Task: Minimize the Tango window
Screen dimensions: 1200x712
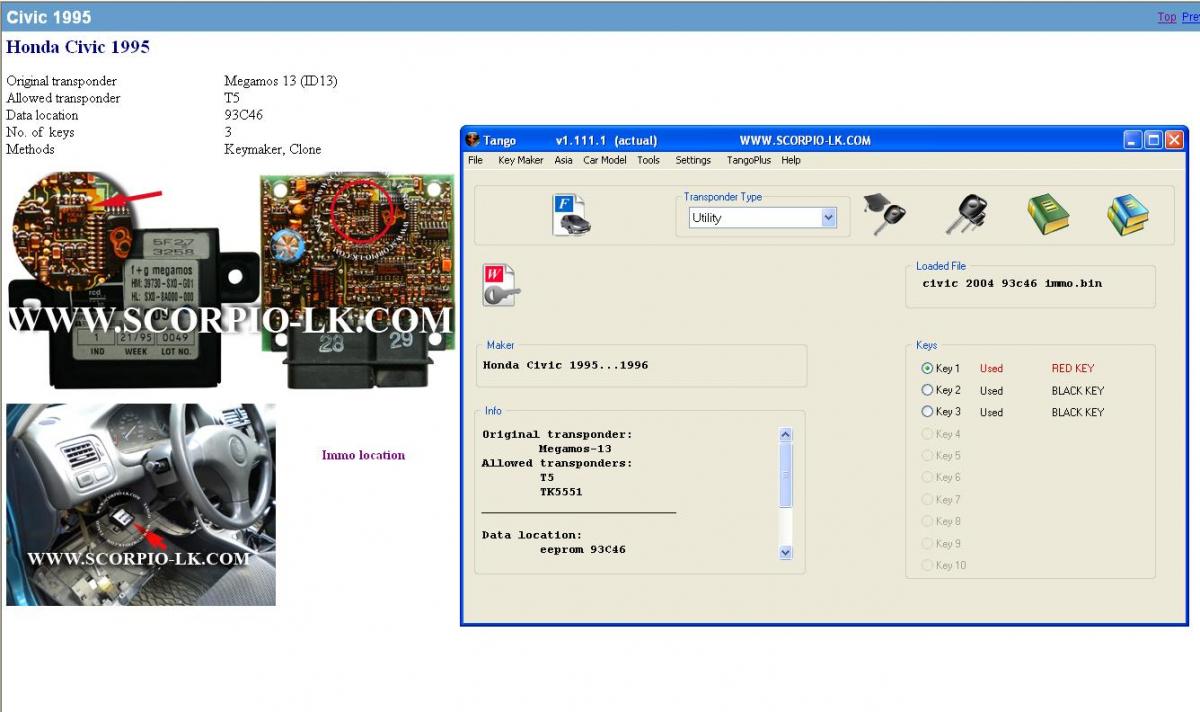Action: pos(1132,140)
